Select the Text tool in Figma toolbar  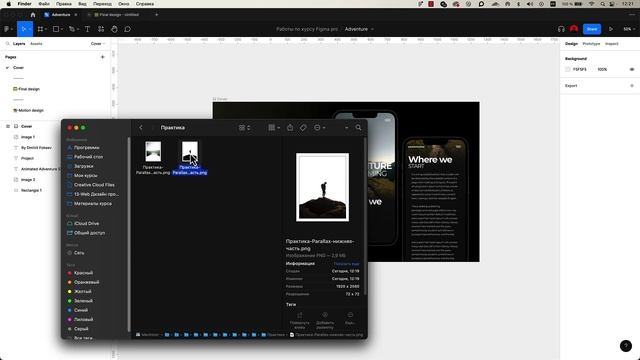[x=87, y=29]
